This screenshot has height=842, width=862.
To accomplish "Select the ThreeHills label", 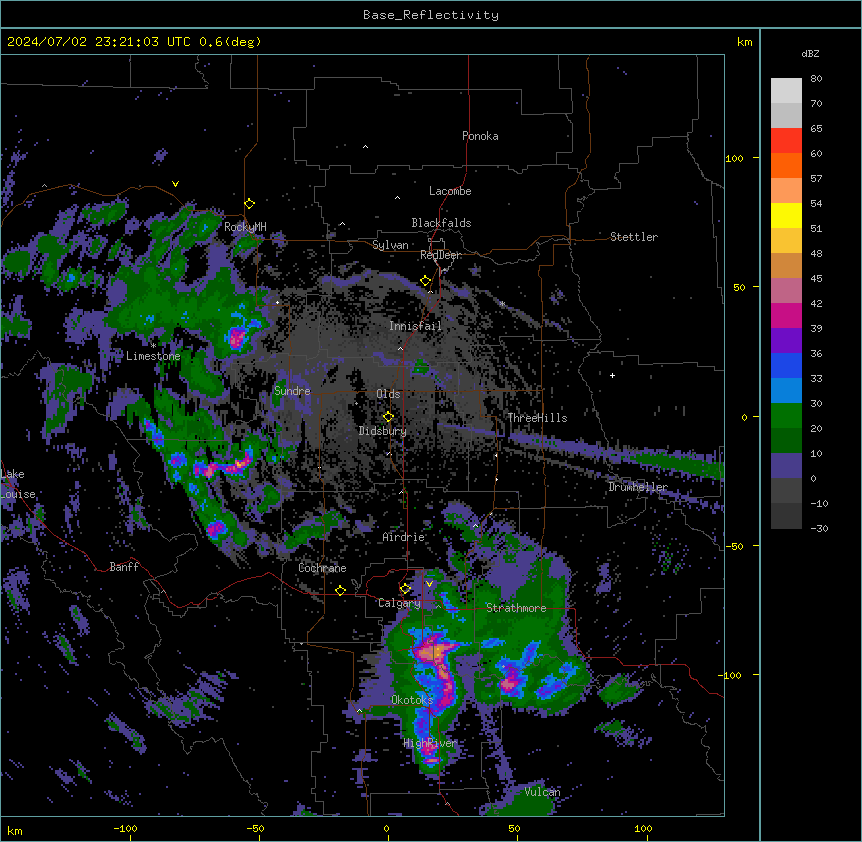I will click(x=537, y=418).
